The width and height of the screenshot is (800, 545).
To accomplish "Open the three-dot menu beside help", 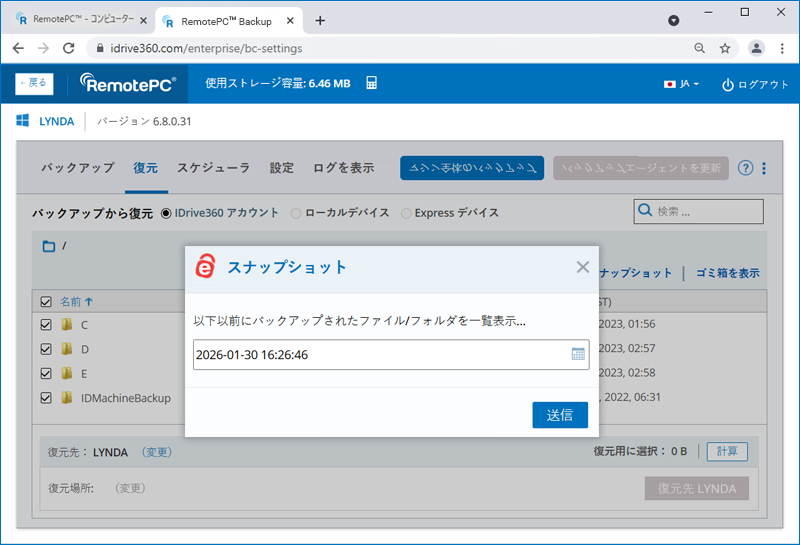I will [764, 168].
